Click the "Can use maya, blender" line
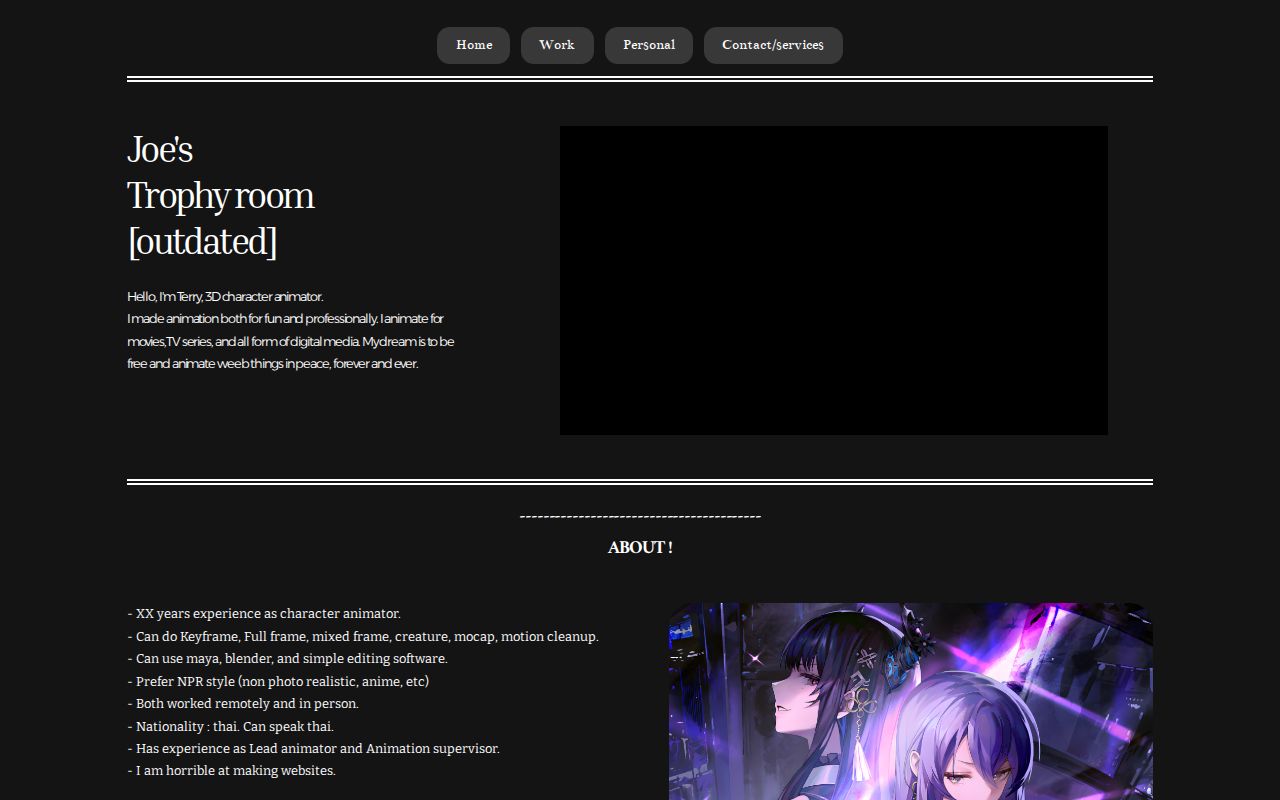This screenshot has height=800, width=1280. (x=287, y=659)
